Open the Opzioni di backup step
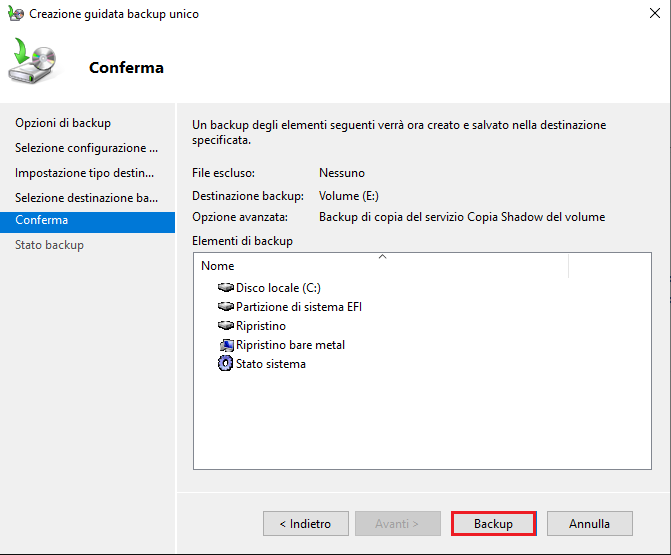 pos(63,123)
